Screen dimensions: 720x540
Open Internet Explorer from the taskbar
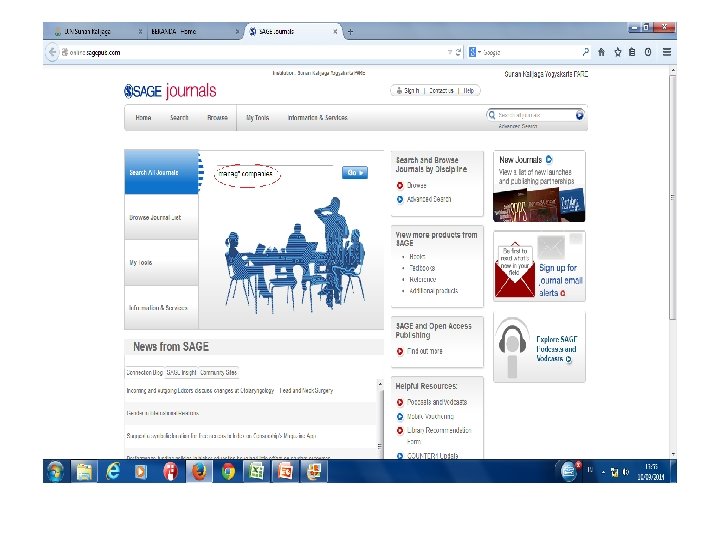click(113, 472)
